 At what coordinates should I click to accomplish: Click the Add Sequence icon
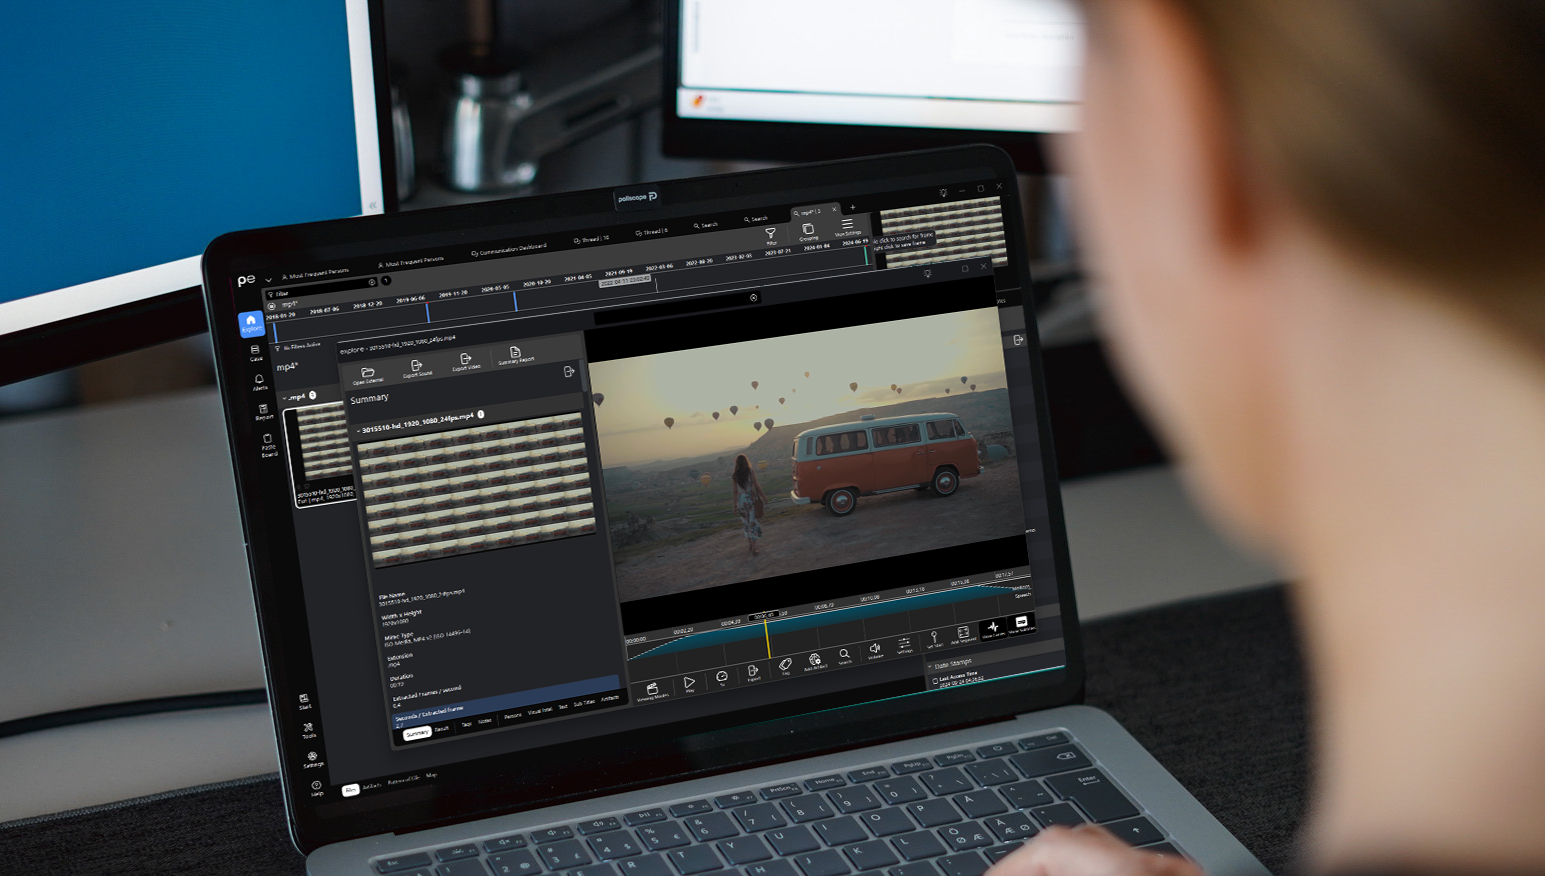962,634
